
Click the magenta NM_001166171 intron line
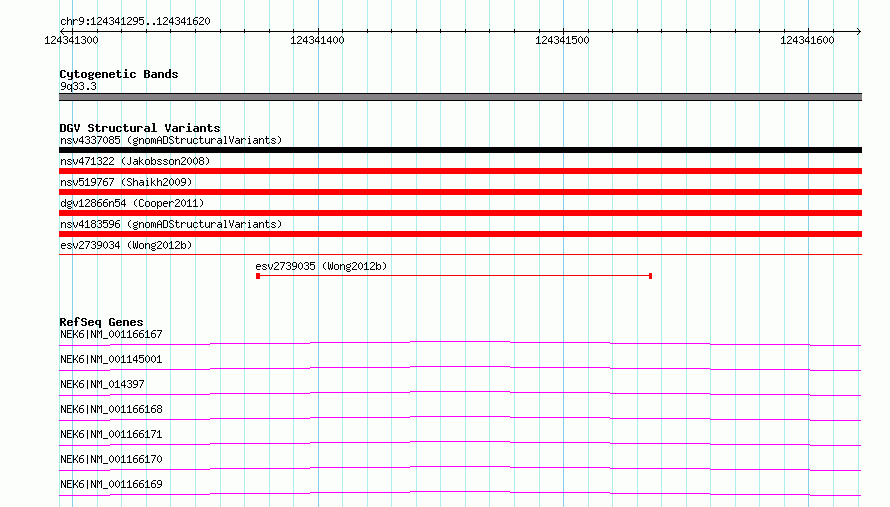coord(460,442)
